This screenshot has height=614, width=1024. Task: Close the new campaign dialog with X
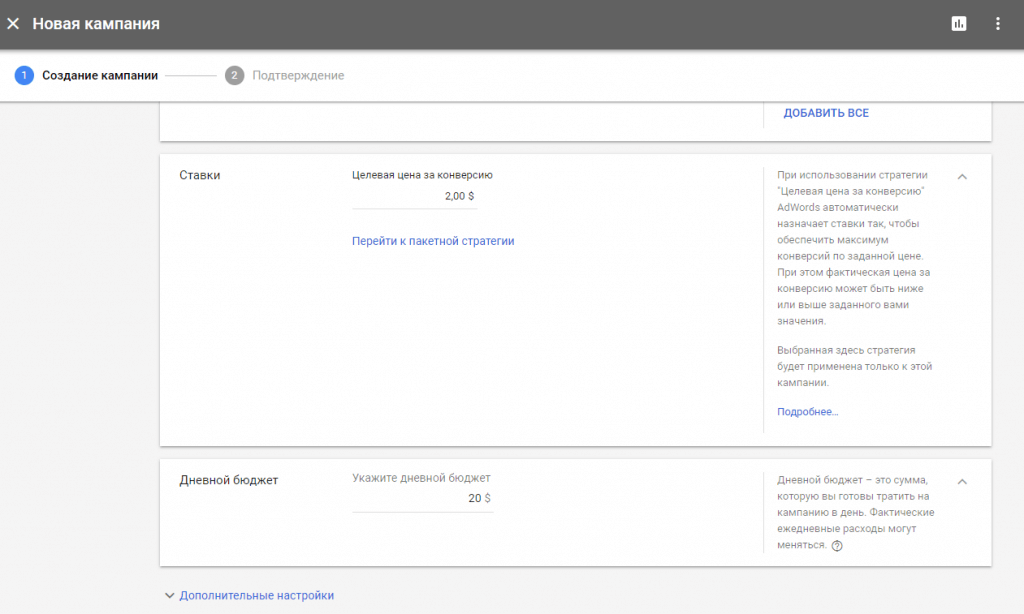tap(13, 23)
